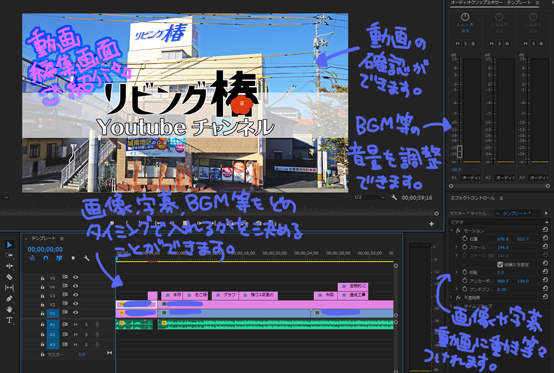This screenshot has height=373, width=554.
Task: Collapse the Motion effect group
Action: tap(452, 230)
